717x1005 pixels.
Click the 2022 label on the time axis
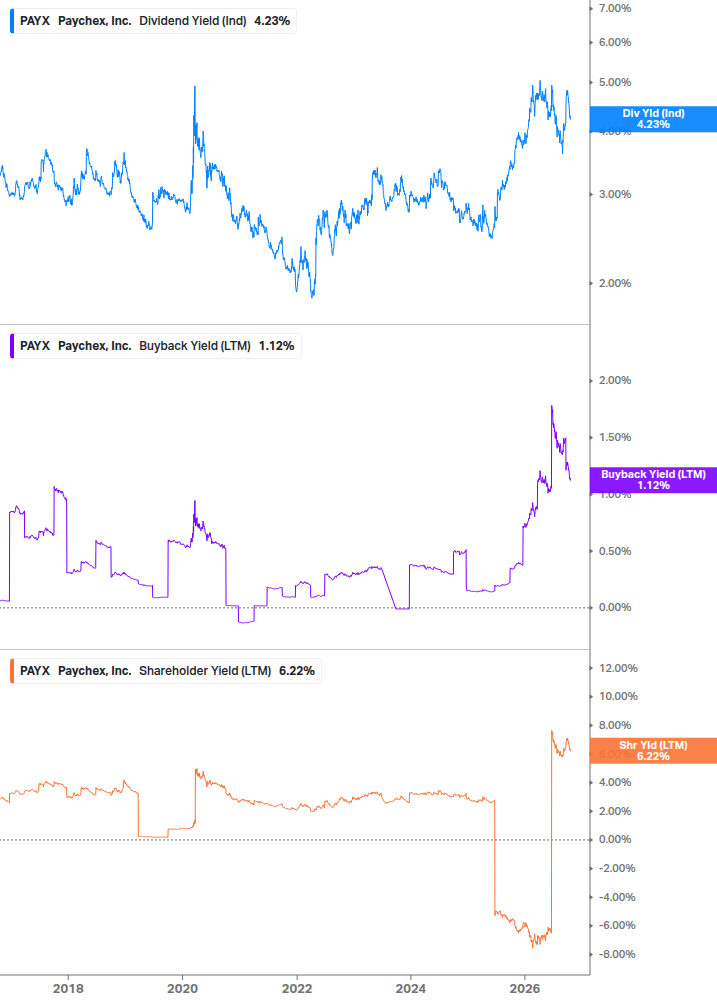297,988
